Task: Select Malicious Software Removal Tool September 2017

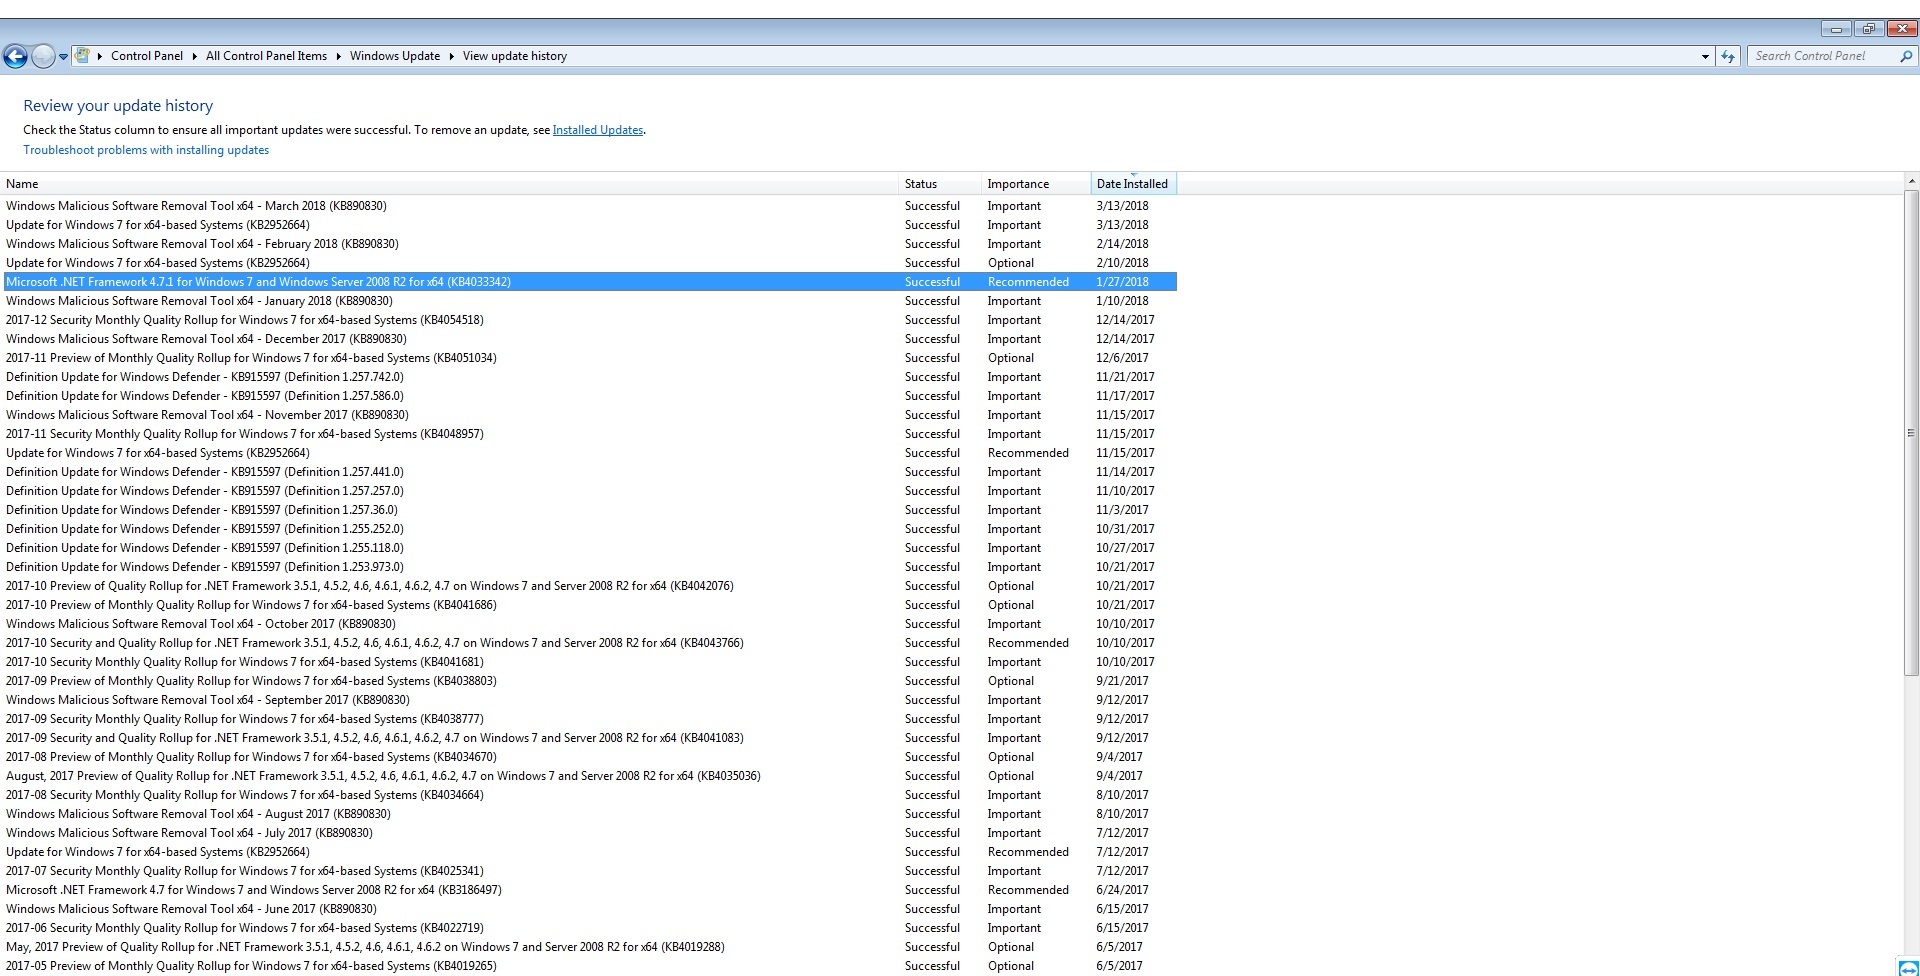Action: 590,700
